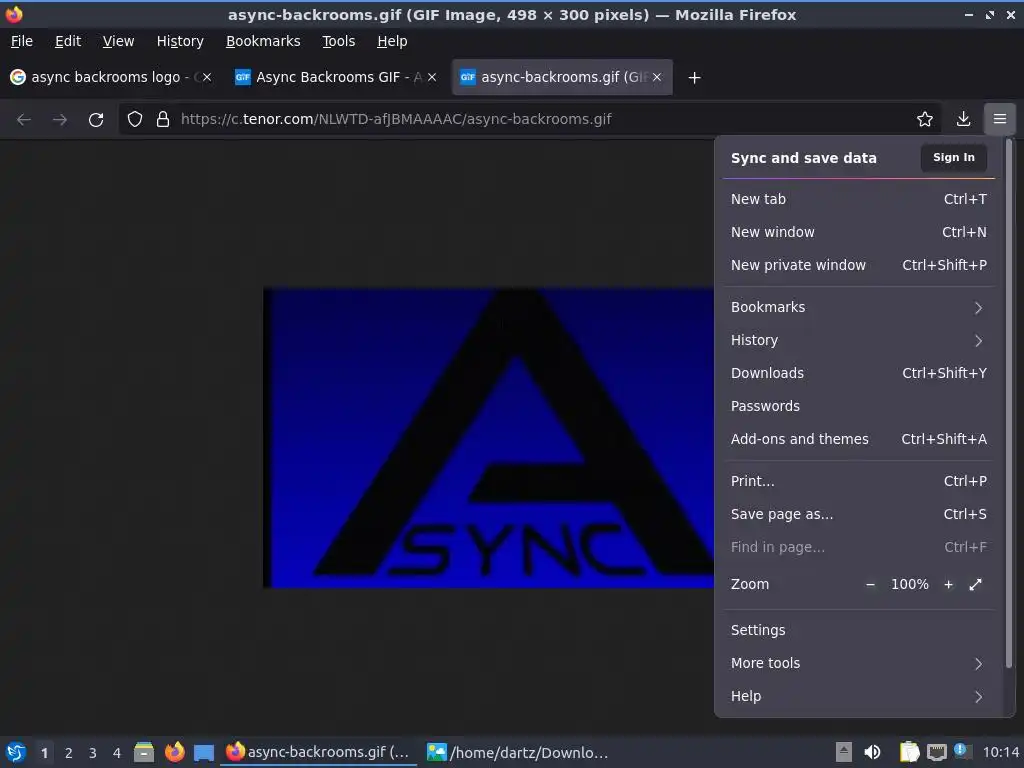Click the Async logo GIF image
Screen dimensions: 1024x768
click(x=488, y=438)
